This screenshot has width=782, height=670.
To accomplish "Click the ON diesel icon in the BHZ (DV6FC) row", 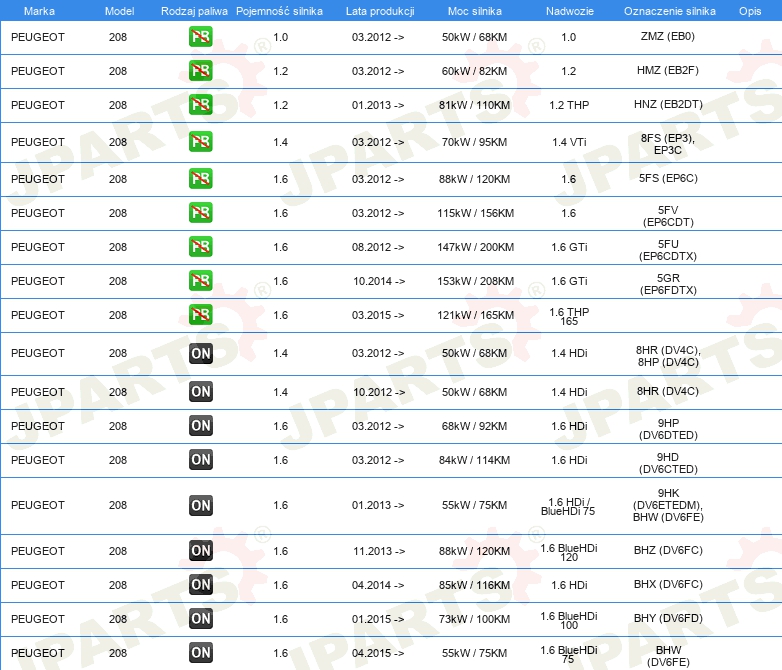I will pos(200,550).
